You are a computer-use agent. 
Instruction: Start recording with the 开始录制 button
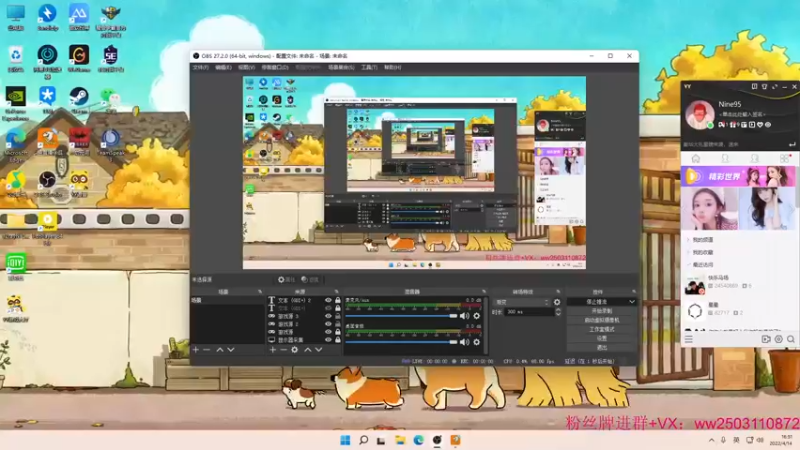click(602, 311)
